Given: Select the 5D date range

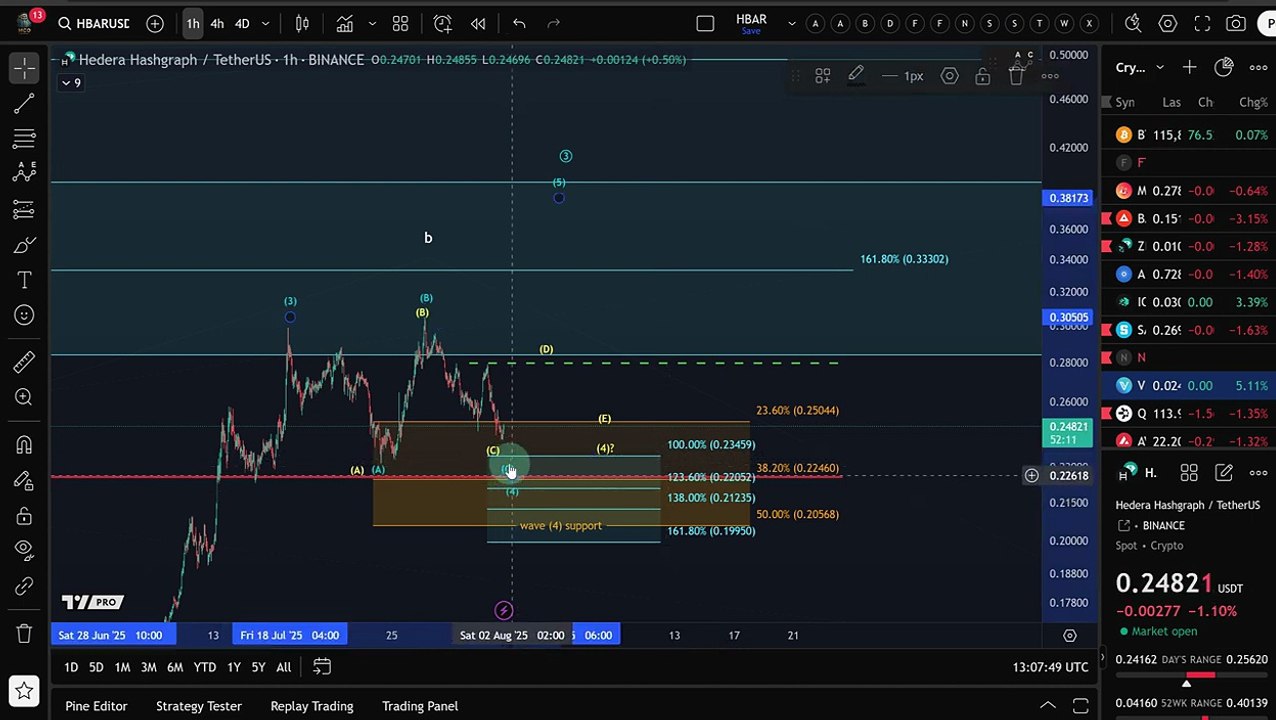Looking at the screenshot, I should 96,667.
